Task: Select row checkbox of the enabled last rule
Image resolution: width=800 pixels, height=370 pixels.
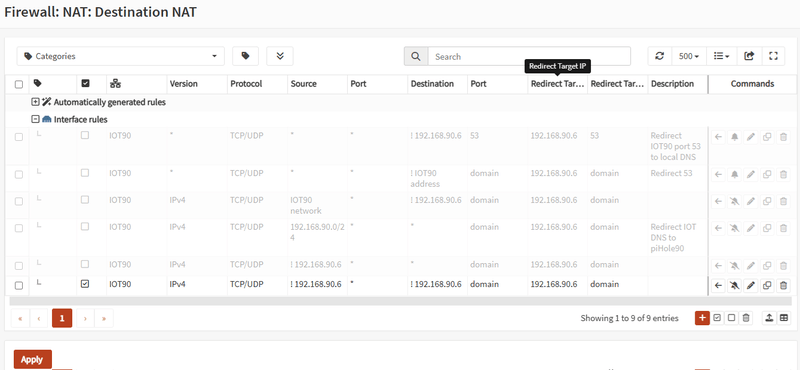Action: point(19,286)
